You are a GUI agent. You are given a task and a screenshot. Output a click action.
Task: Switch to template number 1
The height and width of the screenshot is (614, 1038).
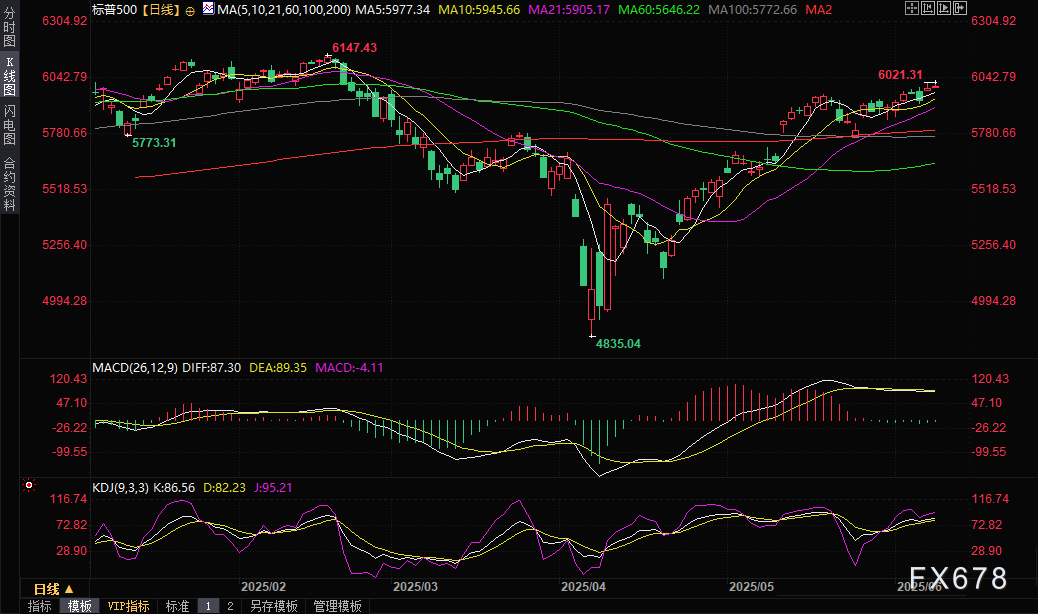(x=208, y=606)
